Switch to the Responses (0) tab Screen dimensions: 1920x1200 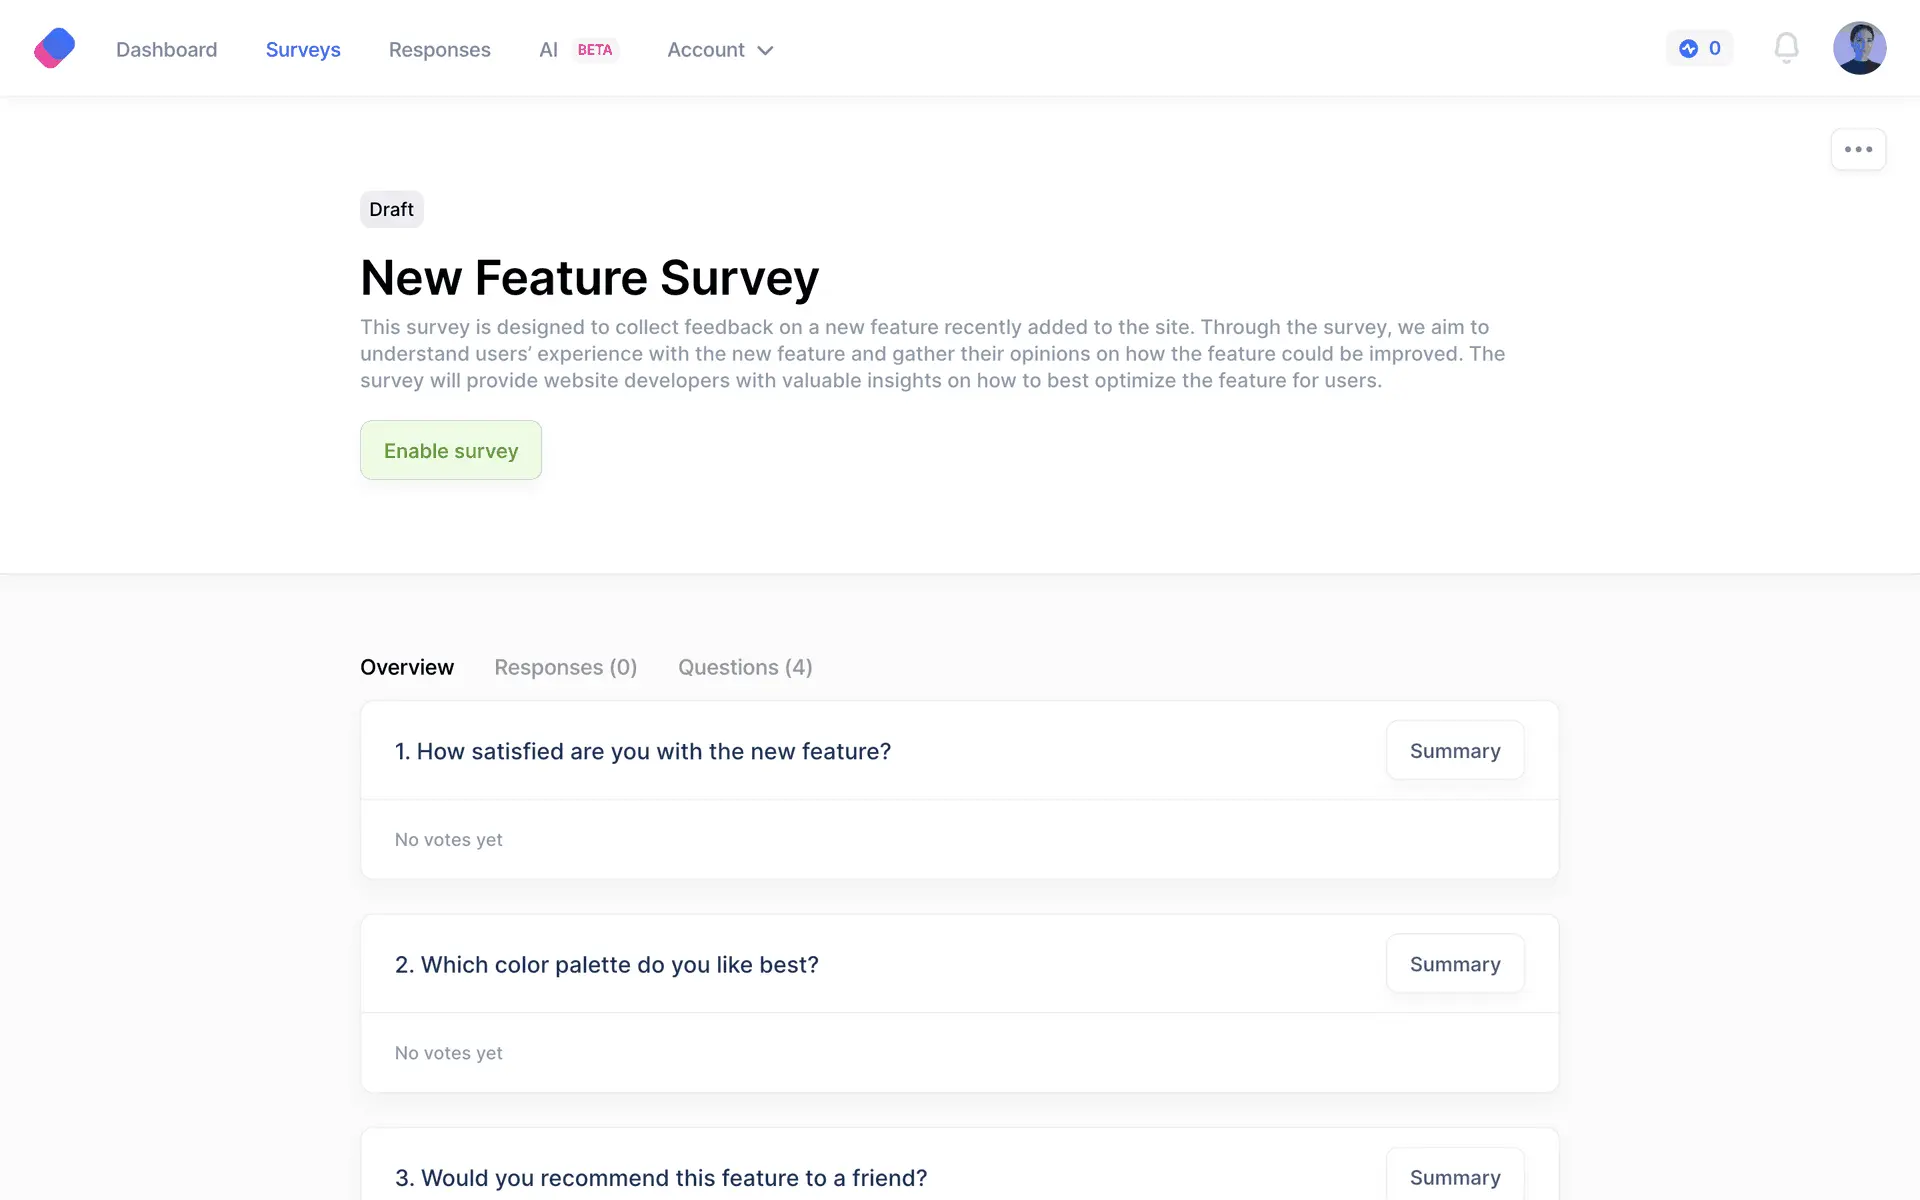565,667
